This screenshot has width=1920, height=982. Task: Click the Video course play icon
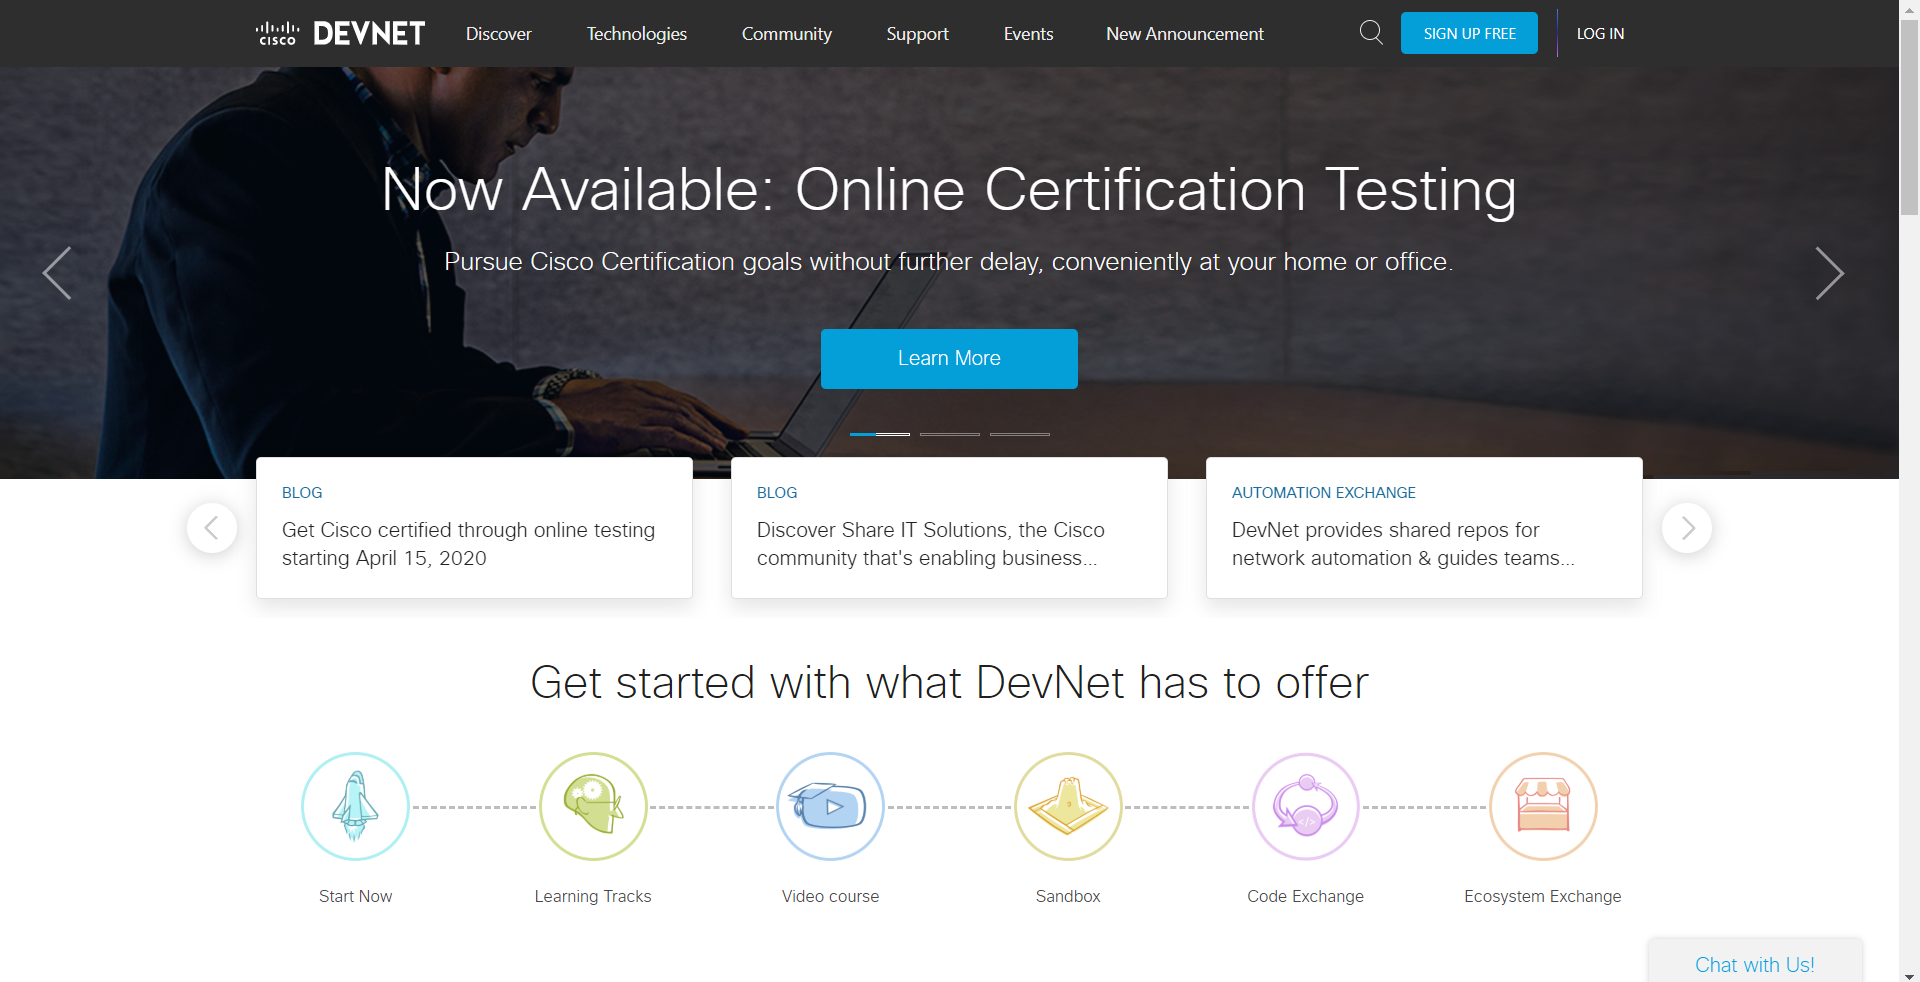830,806
